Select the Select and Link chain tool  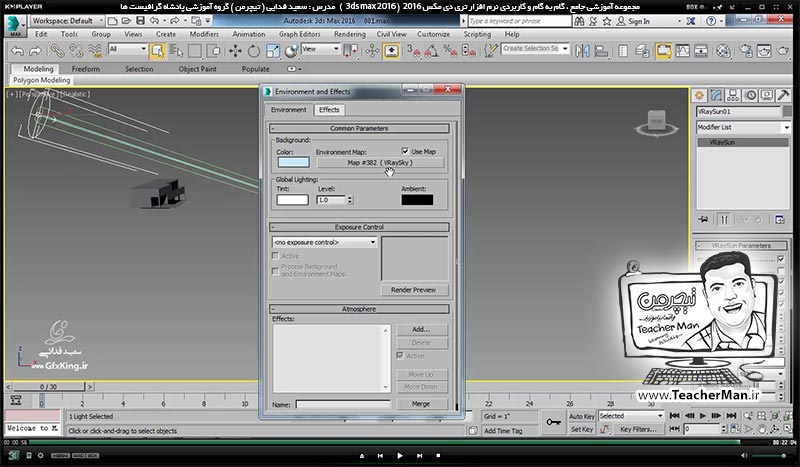pos(57,51)
